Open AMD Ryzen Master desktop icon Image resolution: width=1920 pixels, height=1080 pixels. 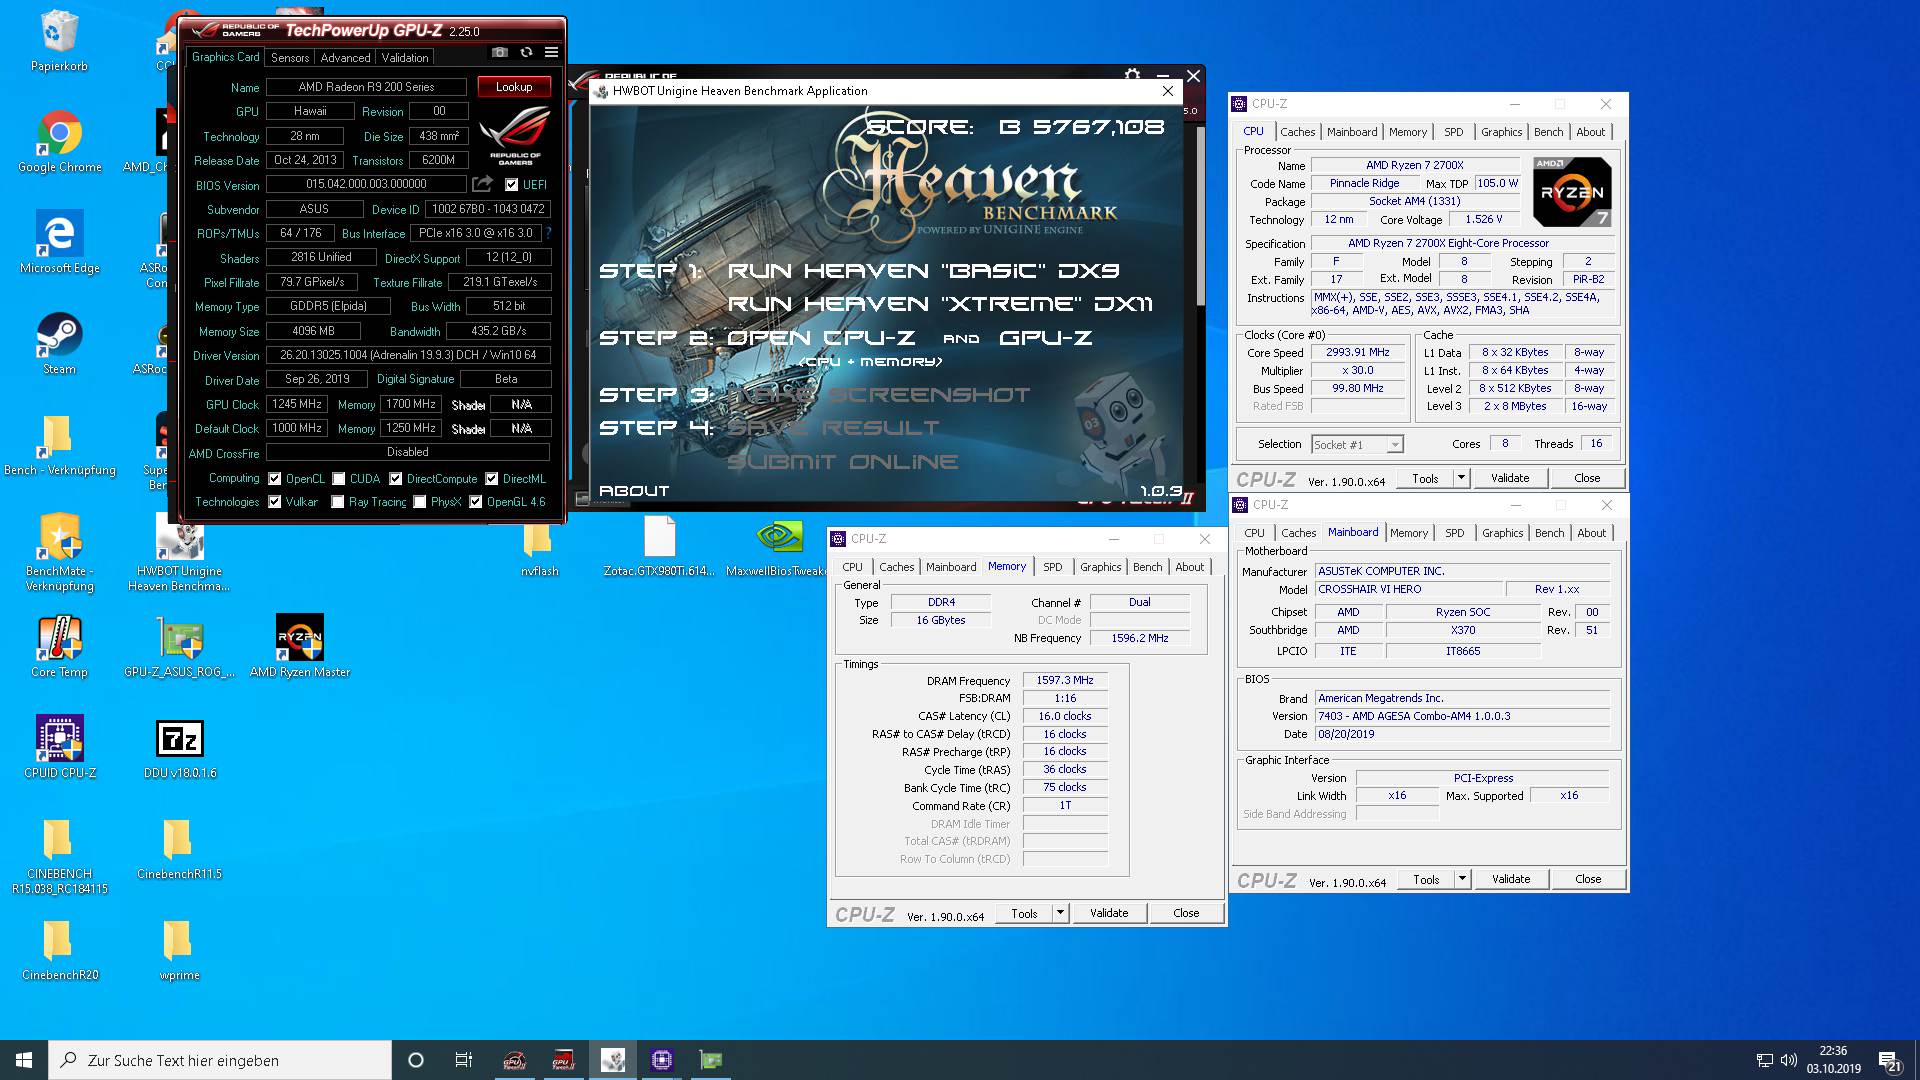[x=300, y=647]
